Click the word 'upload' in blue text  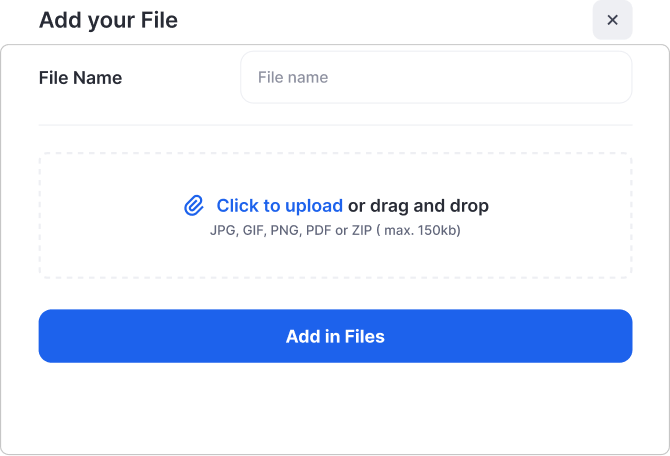point(314,206)
